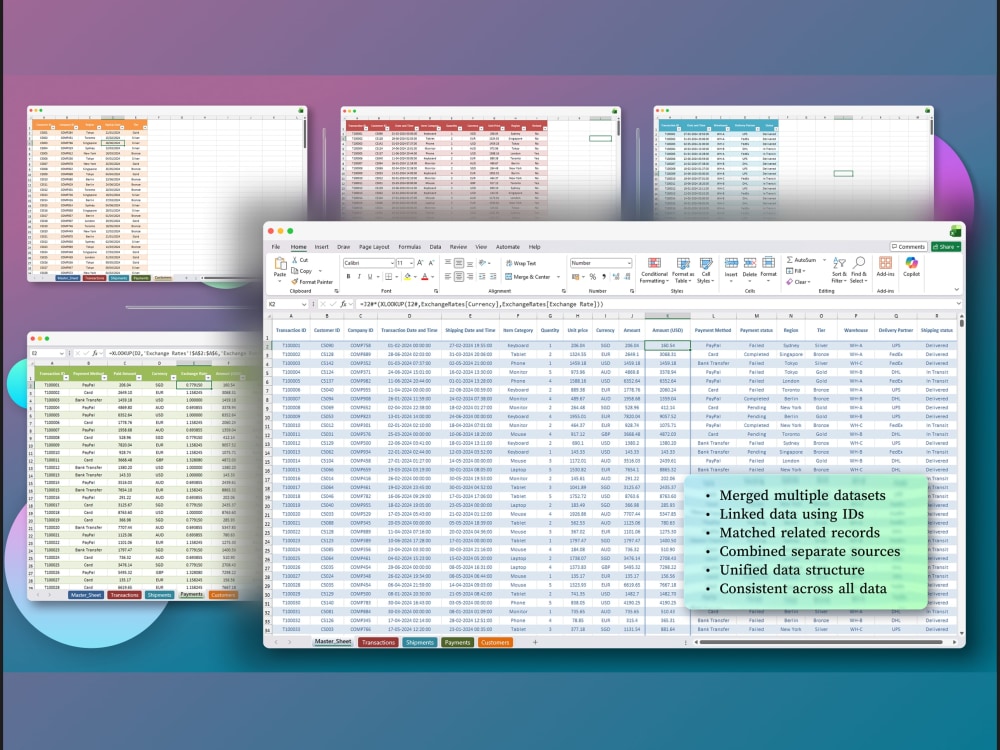The image size is (1000, 750).
Task: Switch to the Data ribbon tab
Action: [435, 247]
